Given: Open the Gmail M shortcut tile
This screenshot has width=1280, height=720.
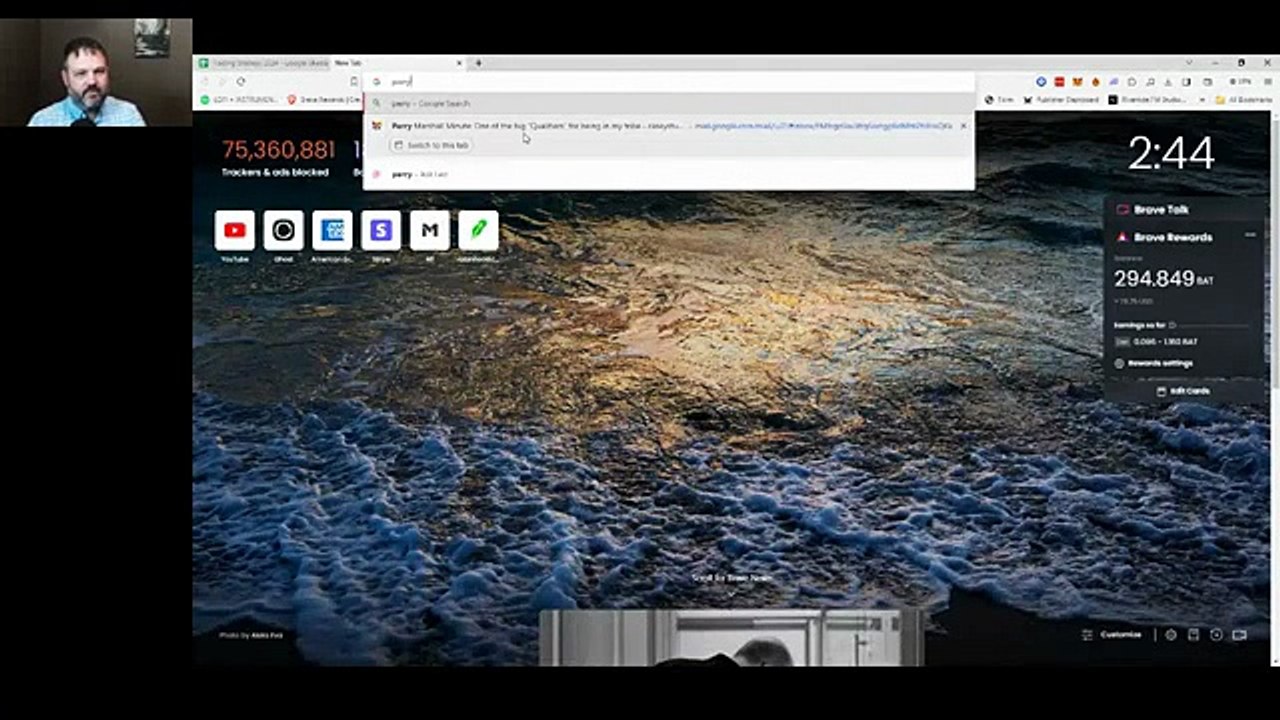Looking at the screenshot, I should point(430,230).
